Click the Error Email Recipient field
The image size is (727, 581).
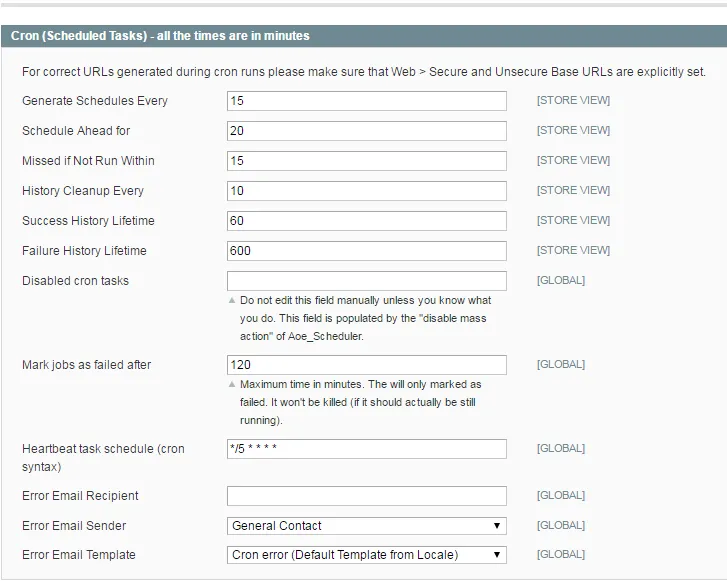point(366,496)
